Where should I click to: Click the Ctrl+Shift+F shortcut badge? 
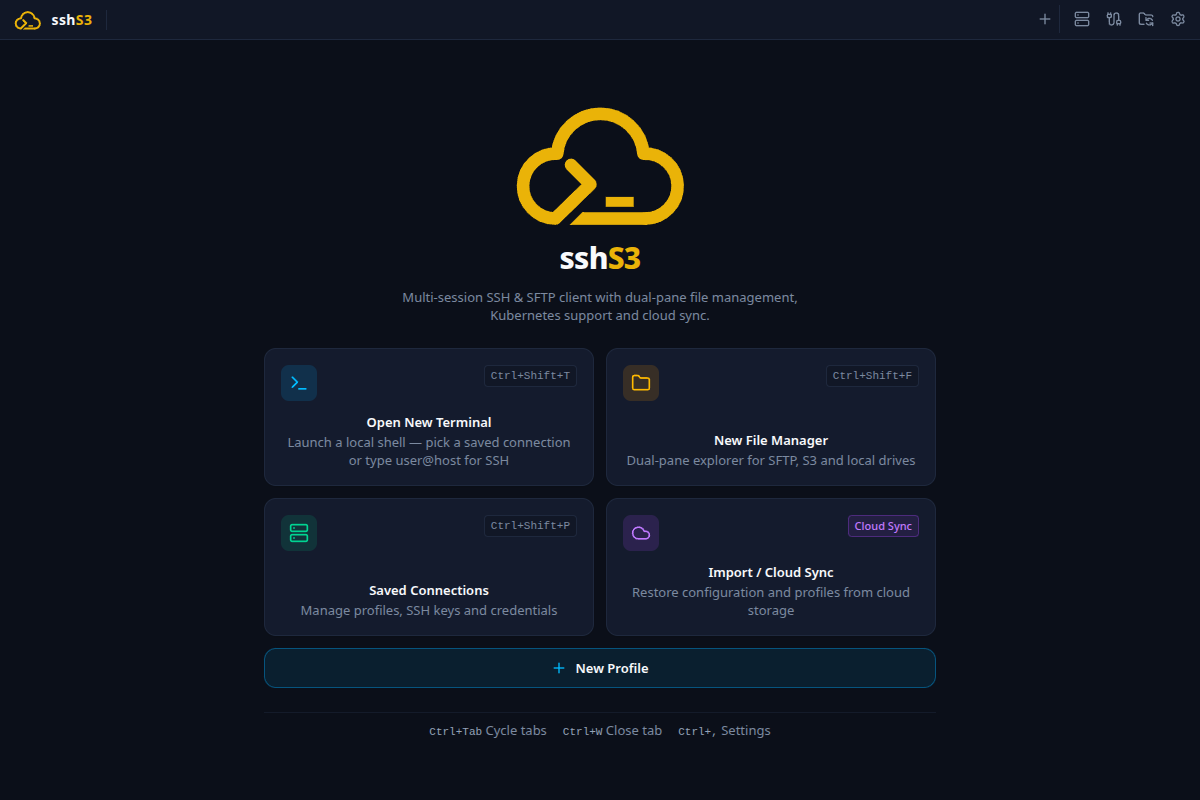[872, 376]
